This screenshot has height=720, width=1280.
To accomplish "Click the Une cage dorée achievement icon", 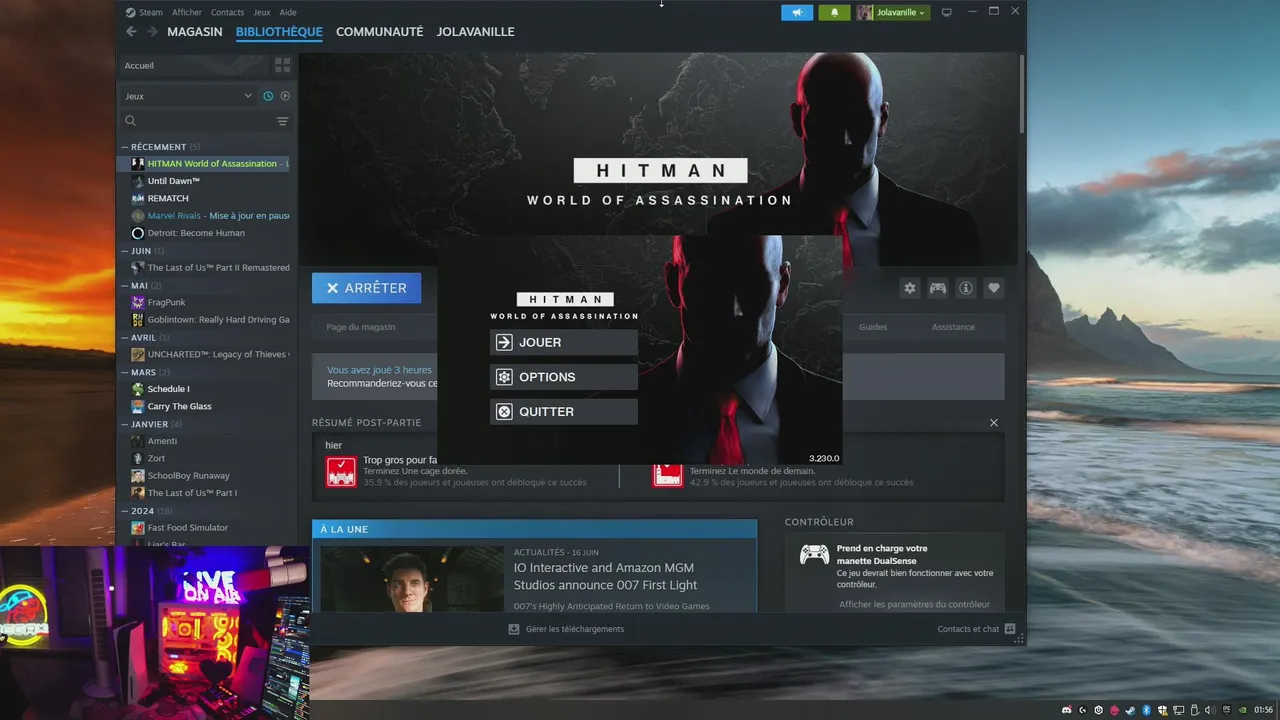I will click(x=341, y=472).
